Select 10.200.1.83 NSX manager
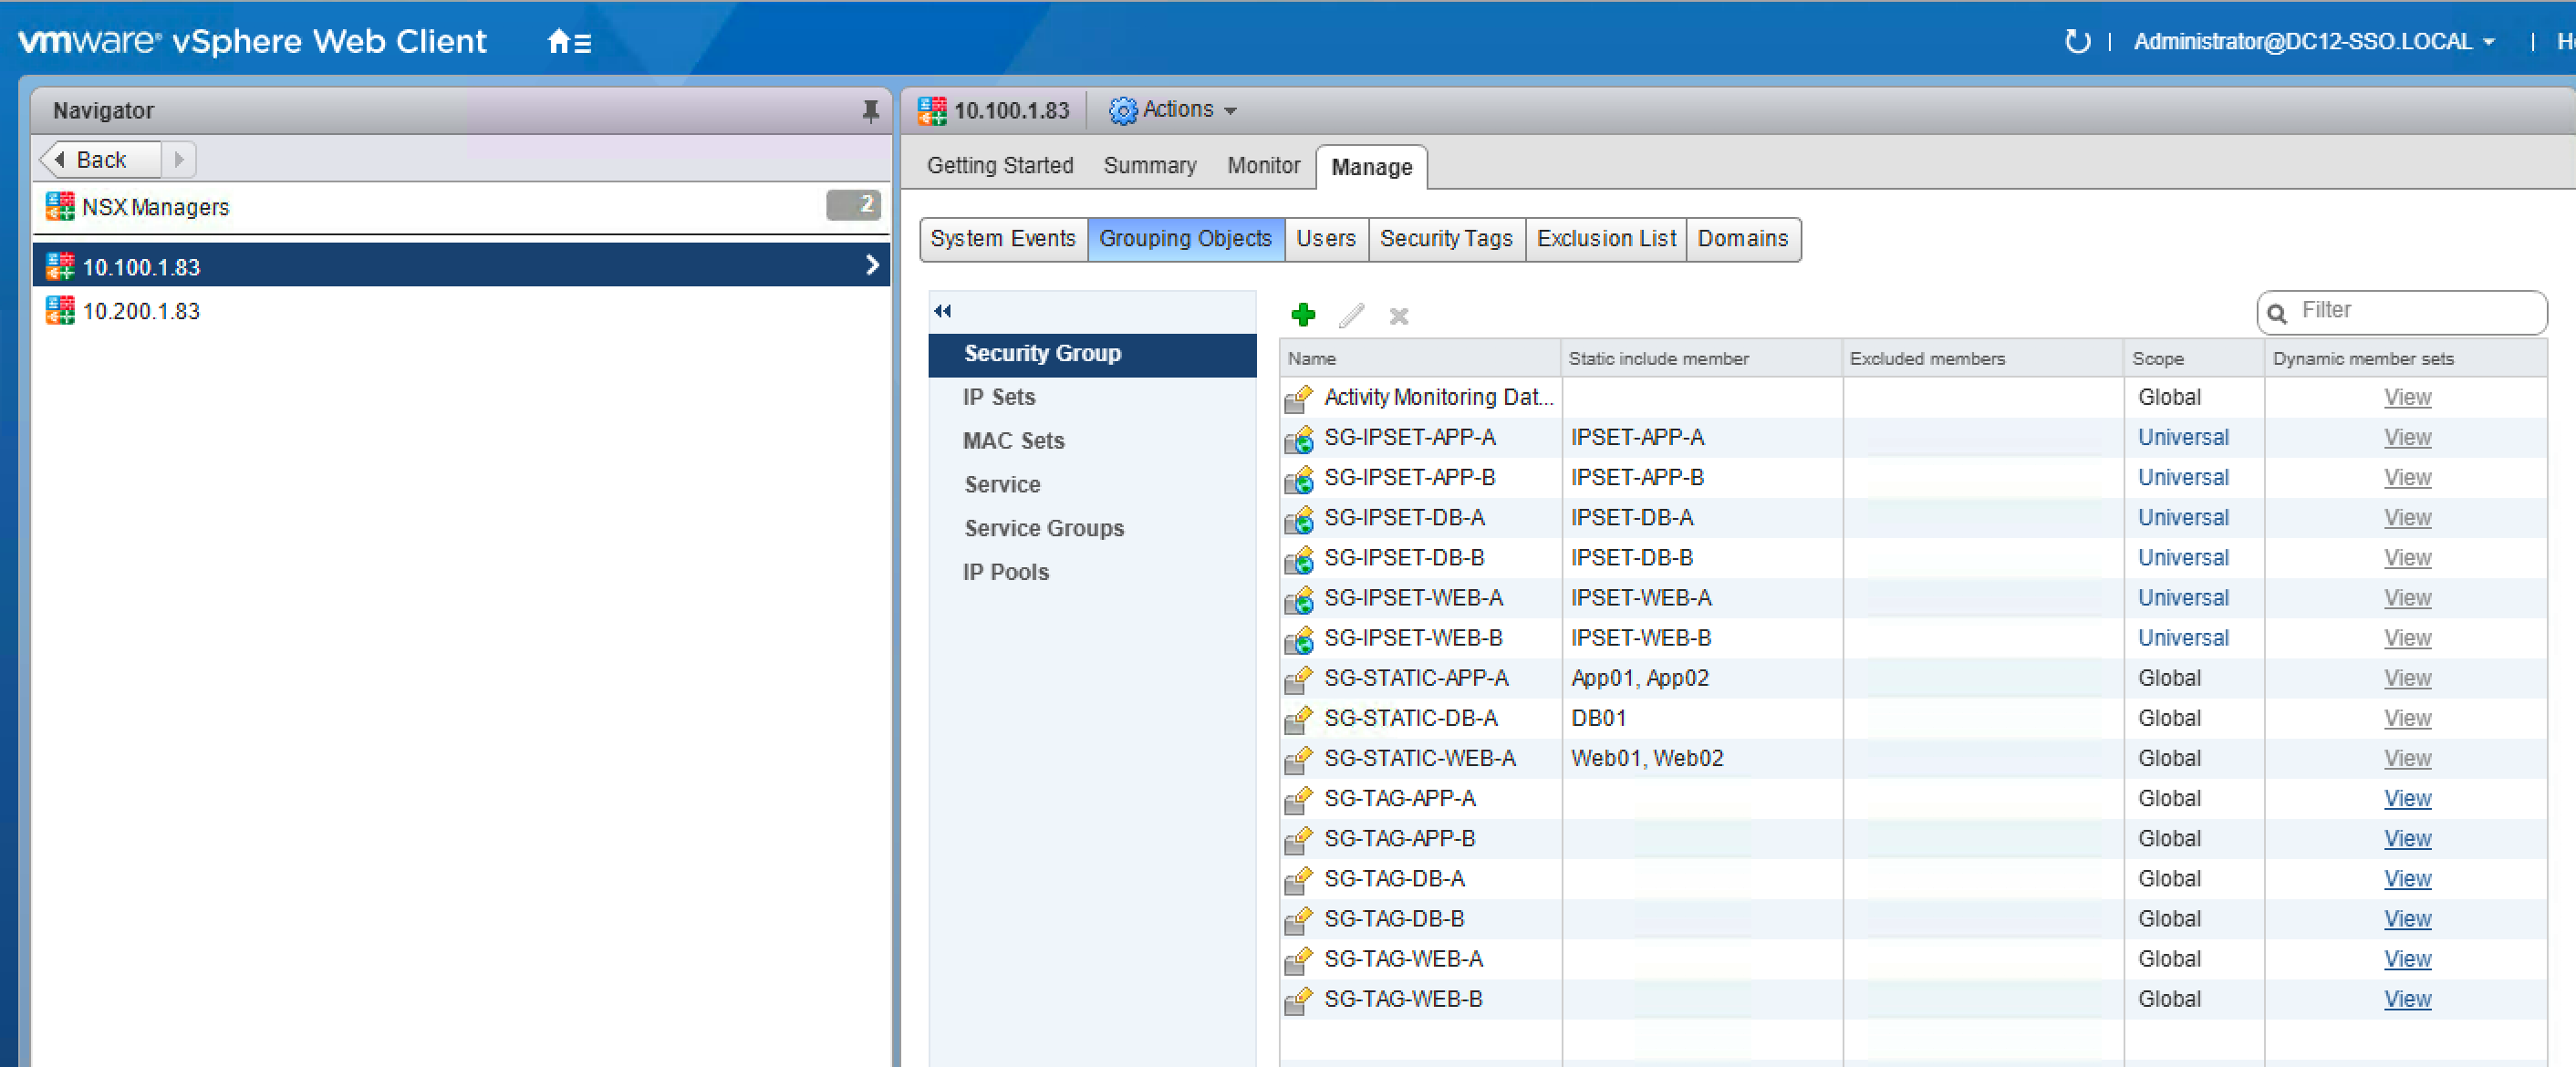Viewport: 2576px width, 1067px height. (141, 311)
